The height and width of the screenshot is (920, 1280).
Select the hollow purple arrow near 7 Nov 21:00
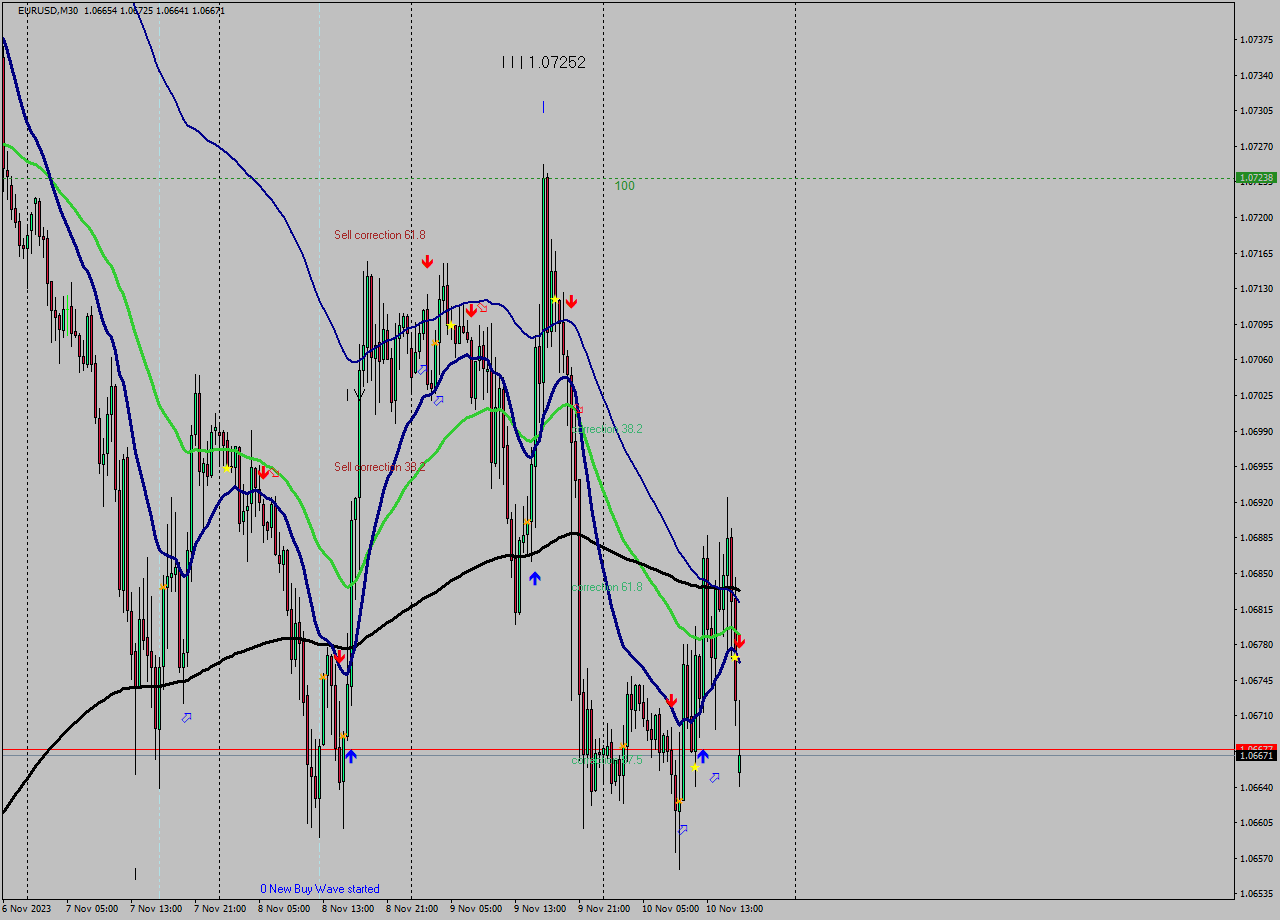pos(186,718)
